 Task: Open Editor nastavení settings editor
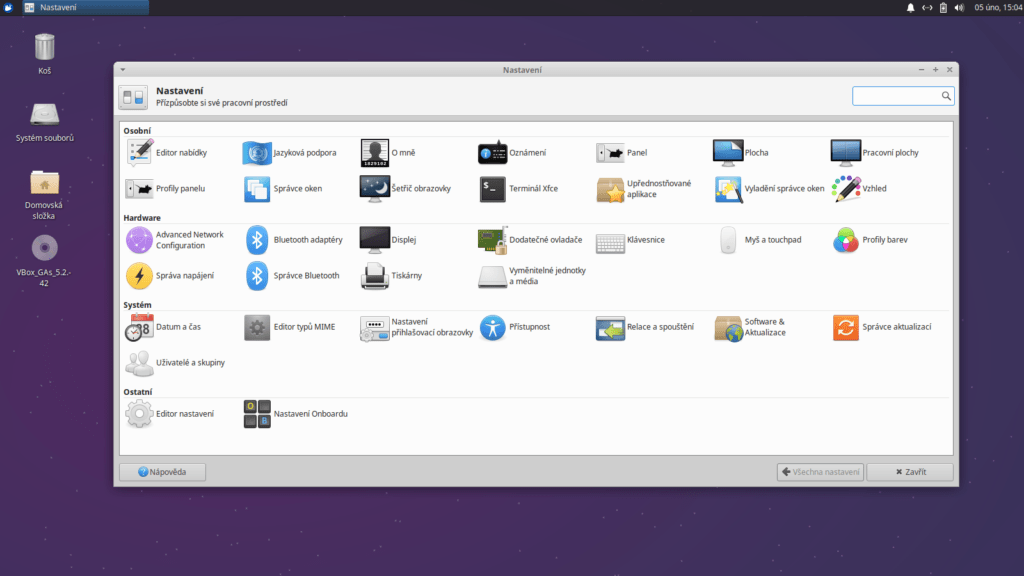pyautogui.click(x=170, y=414)
